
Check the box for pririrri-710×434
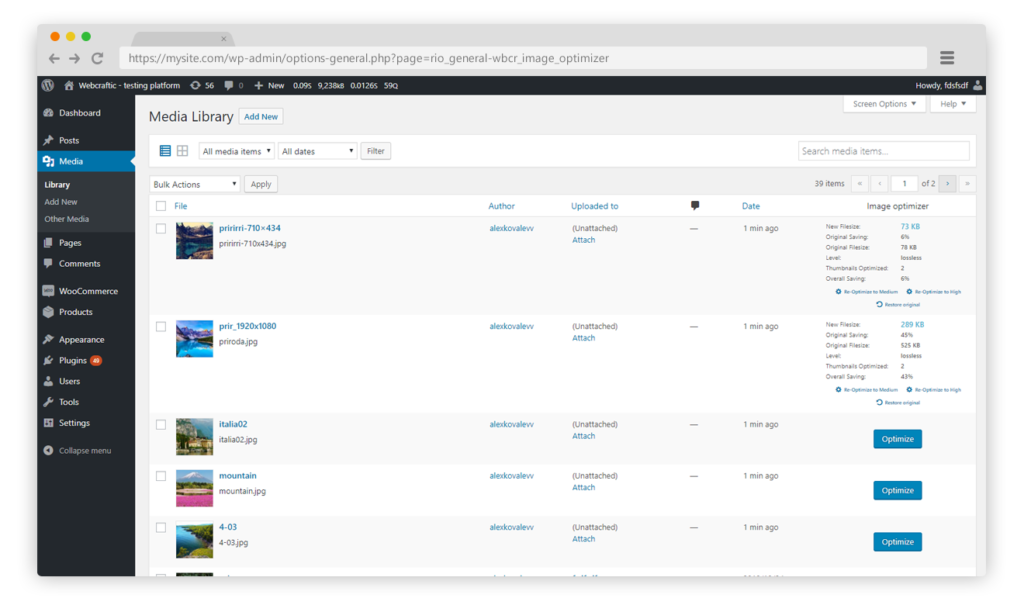(161, 229)
